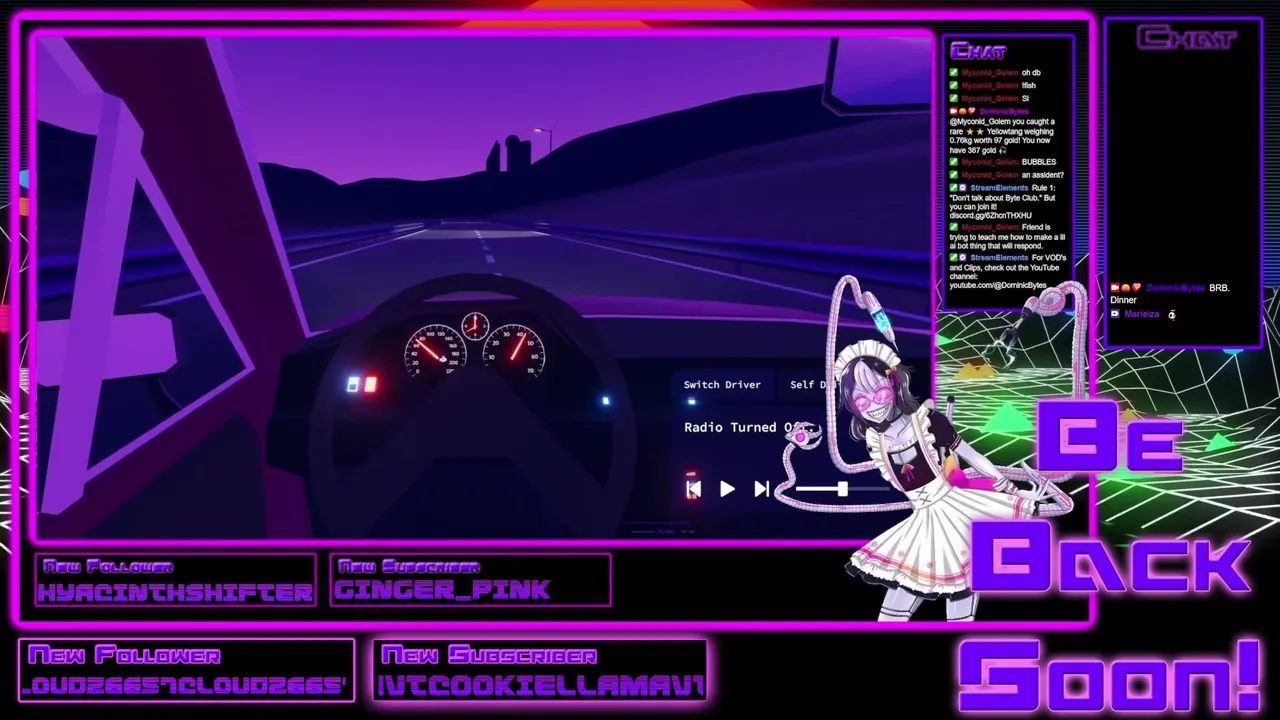Click the youtube.com/@DominicBytes link in chat
The image size is (1280, 720).
[x=998, y=286]
